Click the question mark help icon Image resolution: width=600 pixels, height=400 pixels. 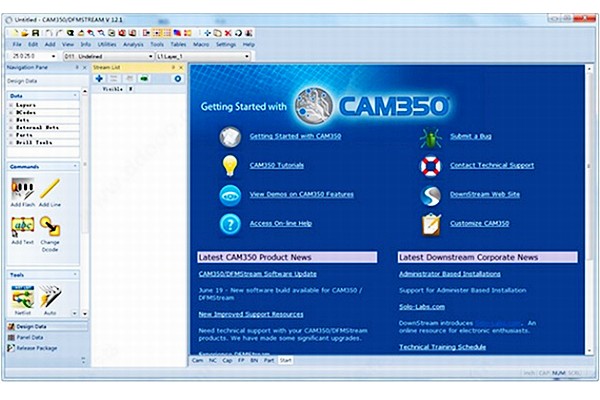tap(230, 224)
